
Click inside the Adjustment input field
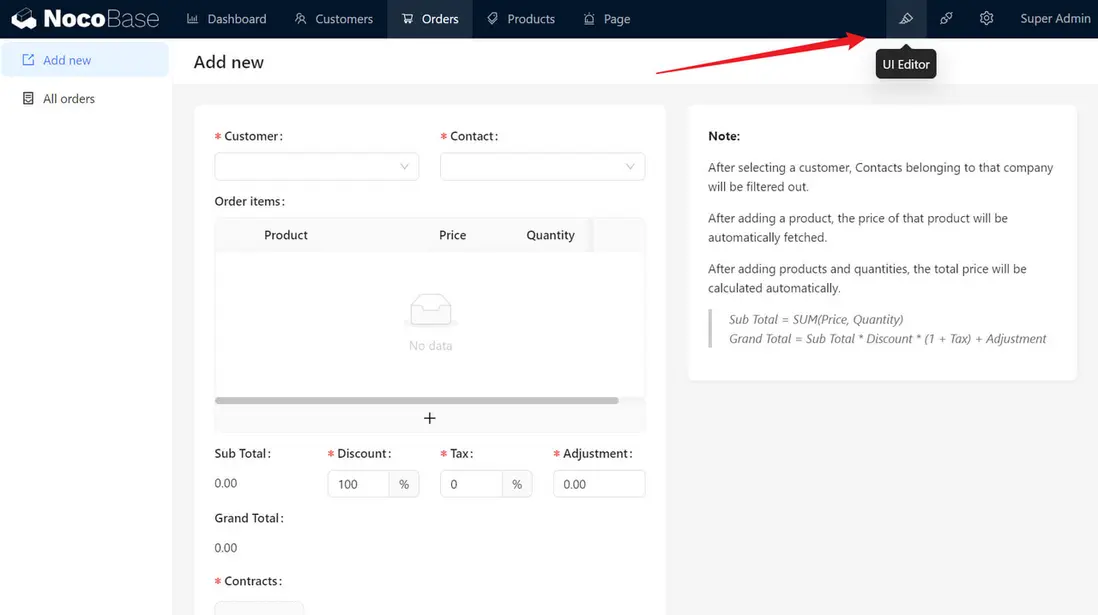point(599,483)
